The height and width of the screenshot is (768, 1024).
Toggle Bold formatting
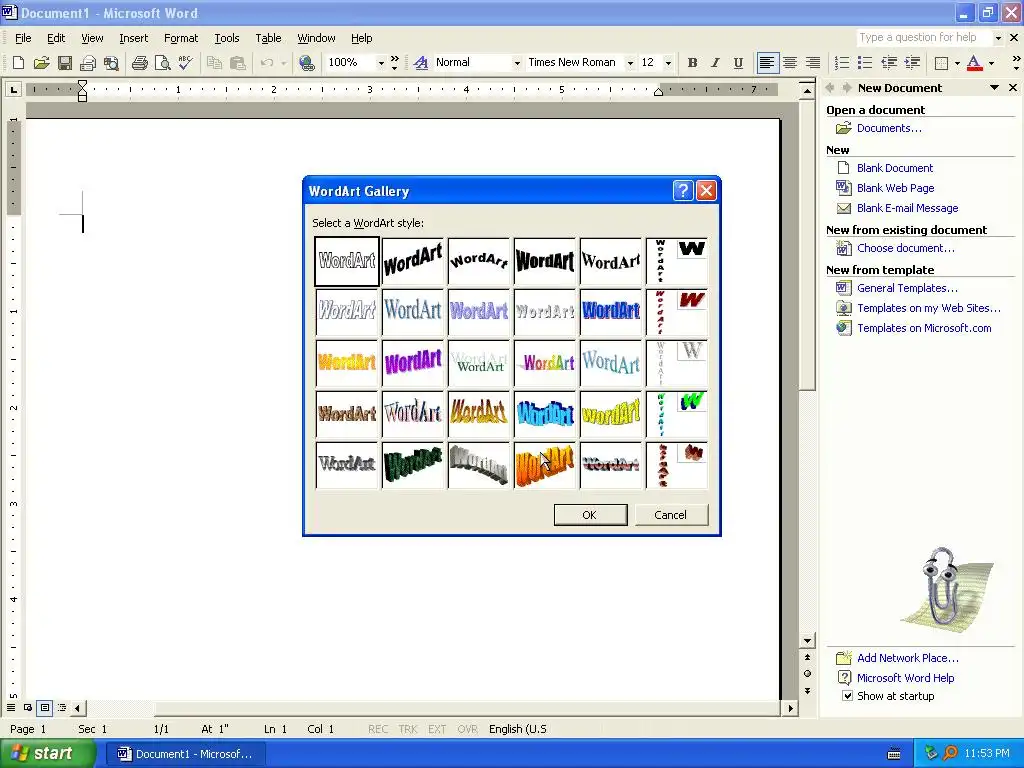(x=692, y=63)
